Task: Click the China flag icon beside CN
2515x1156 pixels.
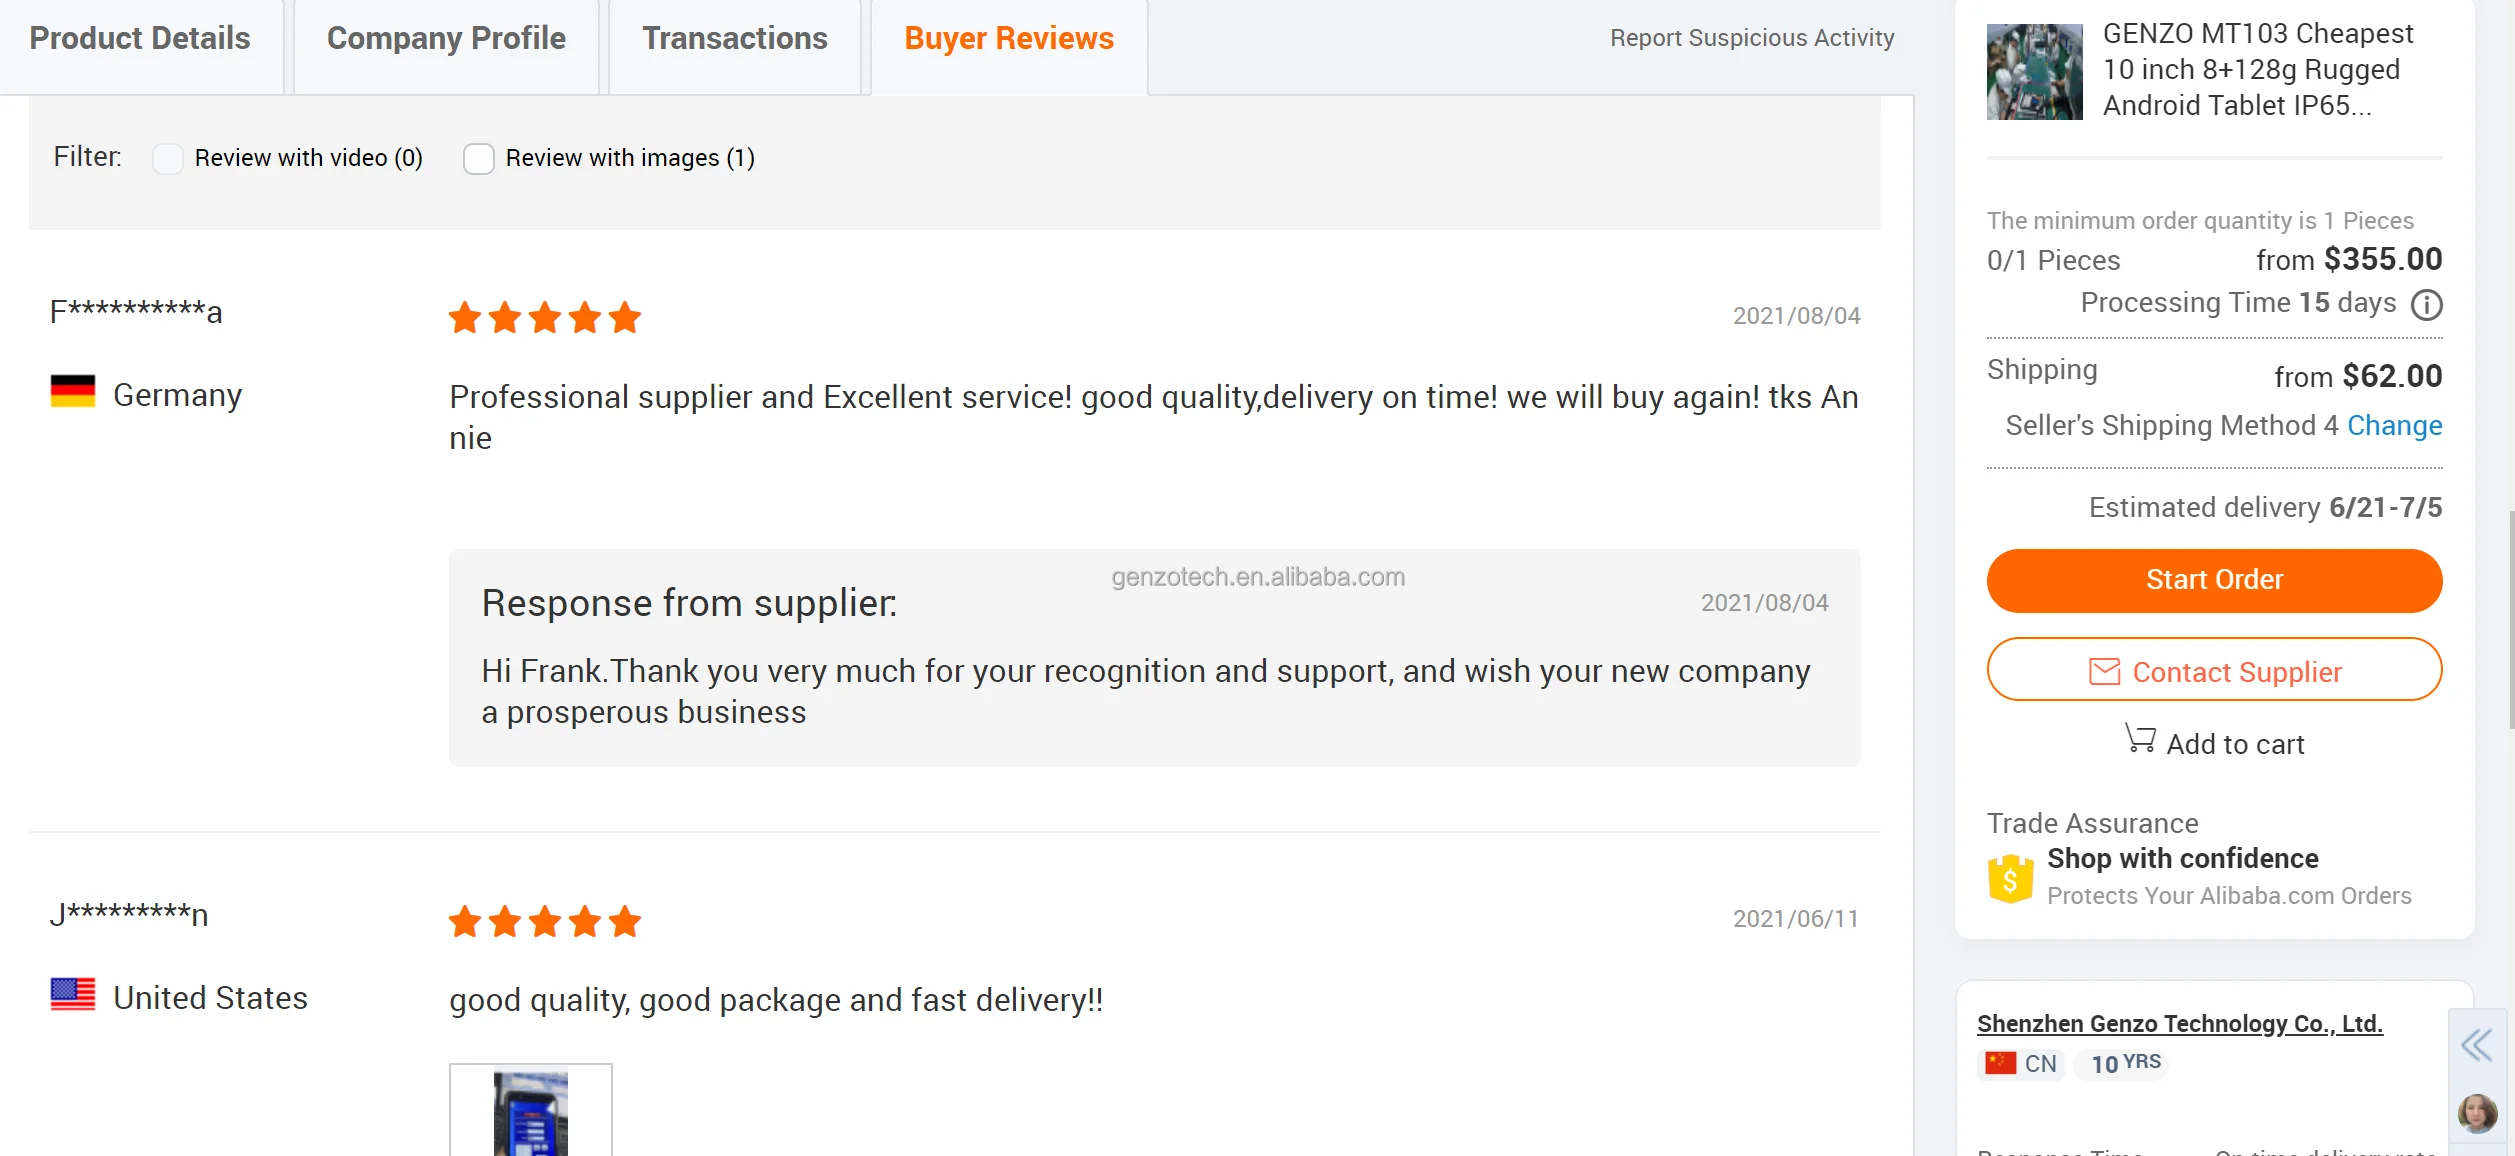Action: tap(2000, 1063)
